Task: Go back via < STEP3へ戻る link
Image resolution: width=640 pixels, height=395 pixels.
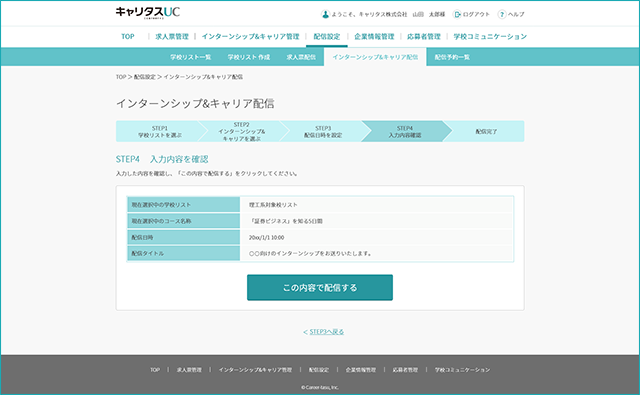Action: click(x=324, y=332)
